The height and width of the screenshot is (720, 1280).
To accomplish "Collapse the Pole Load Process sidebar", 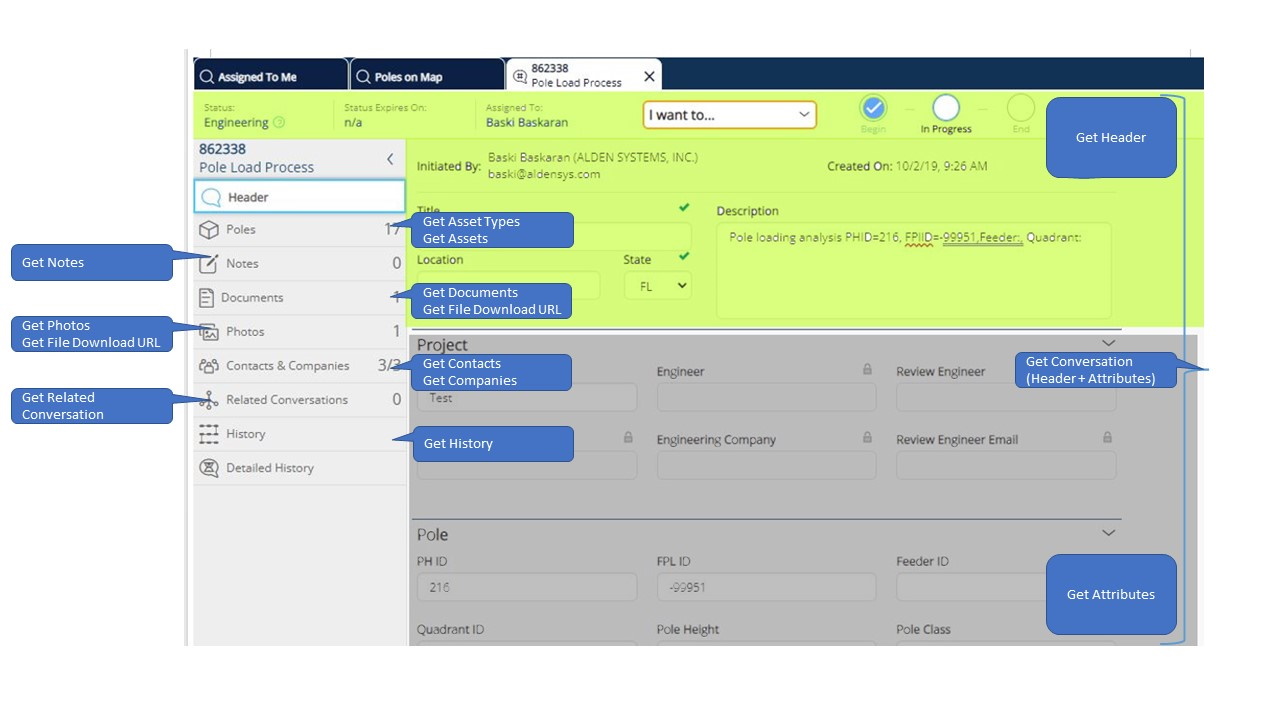I will point(390,159).
